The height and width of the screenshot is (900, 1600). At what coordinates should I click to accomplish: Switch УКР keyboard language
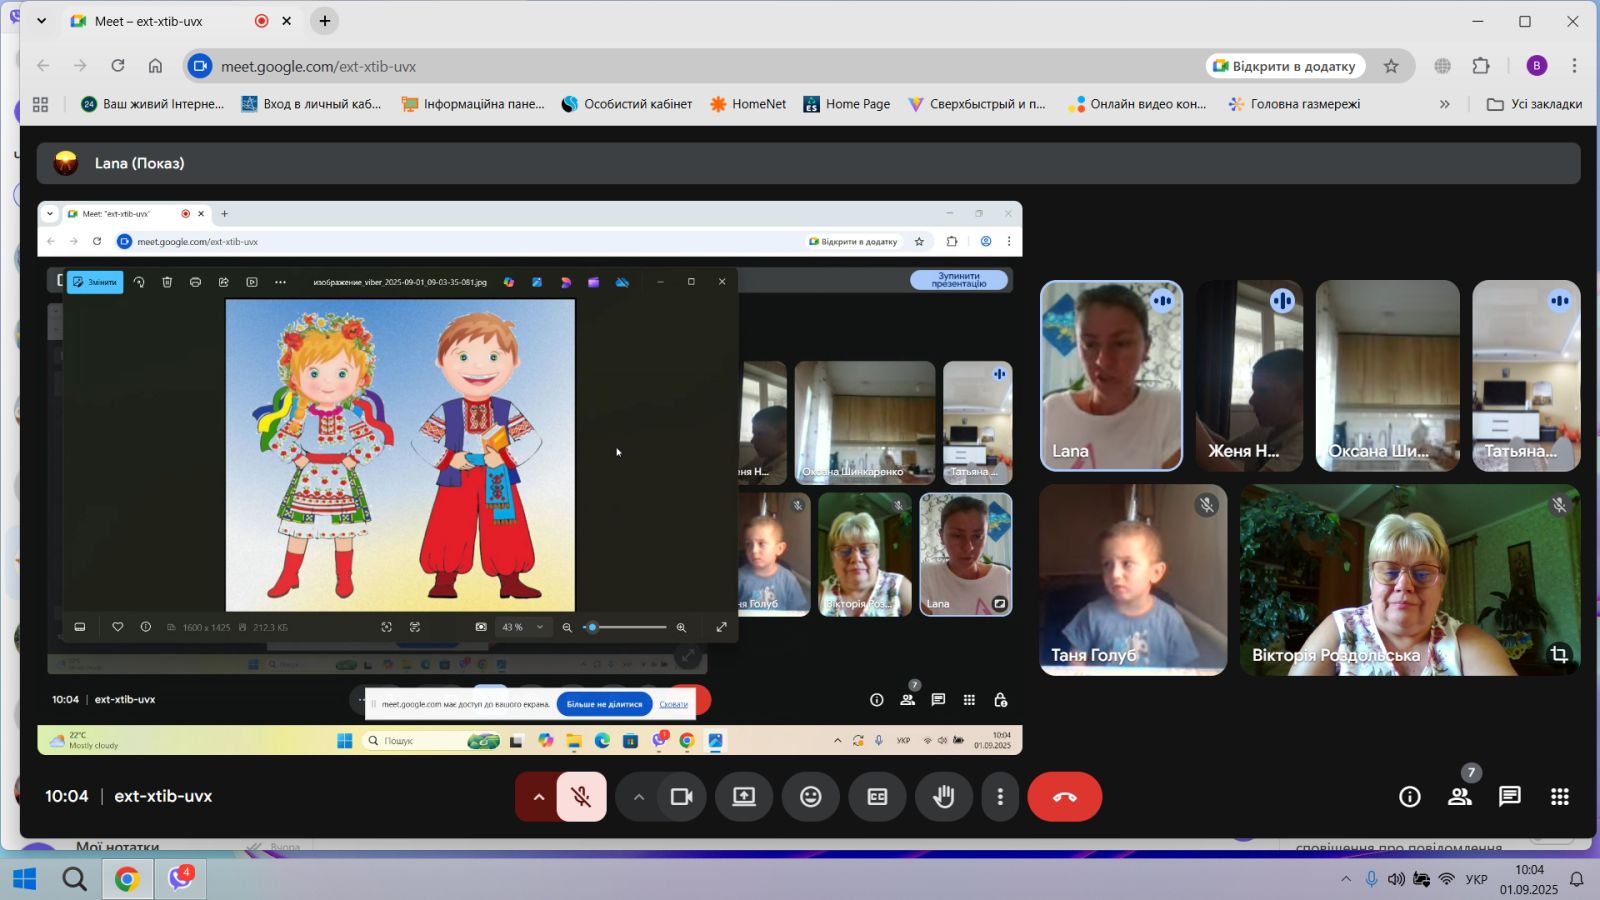1476,879
